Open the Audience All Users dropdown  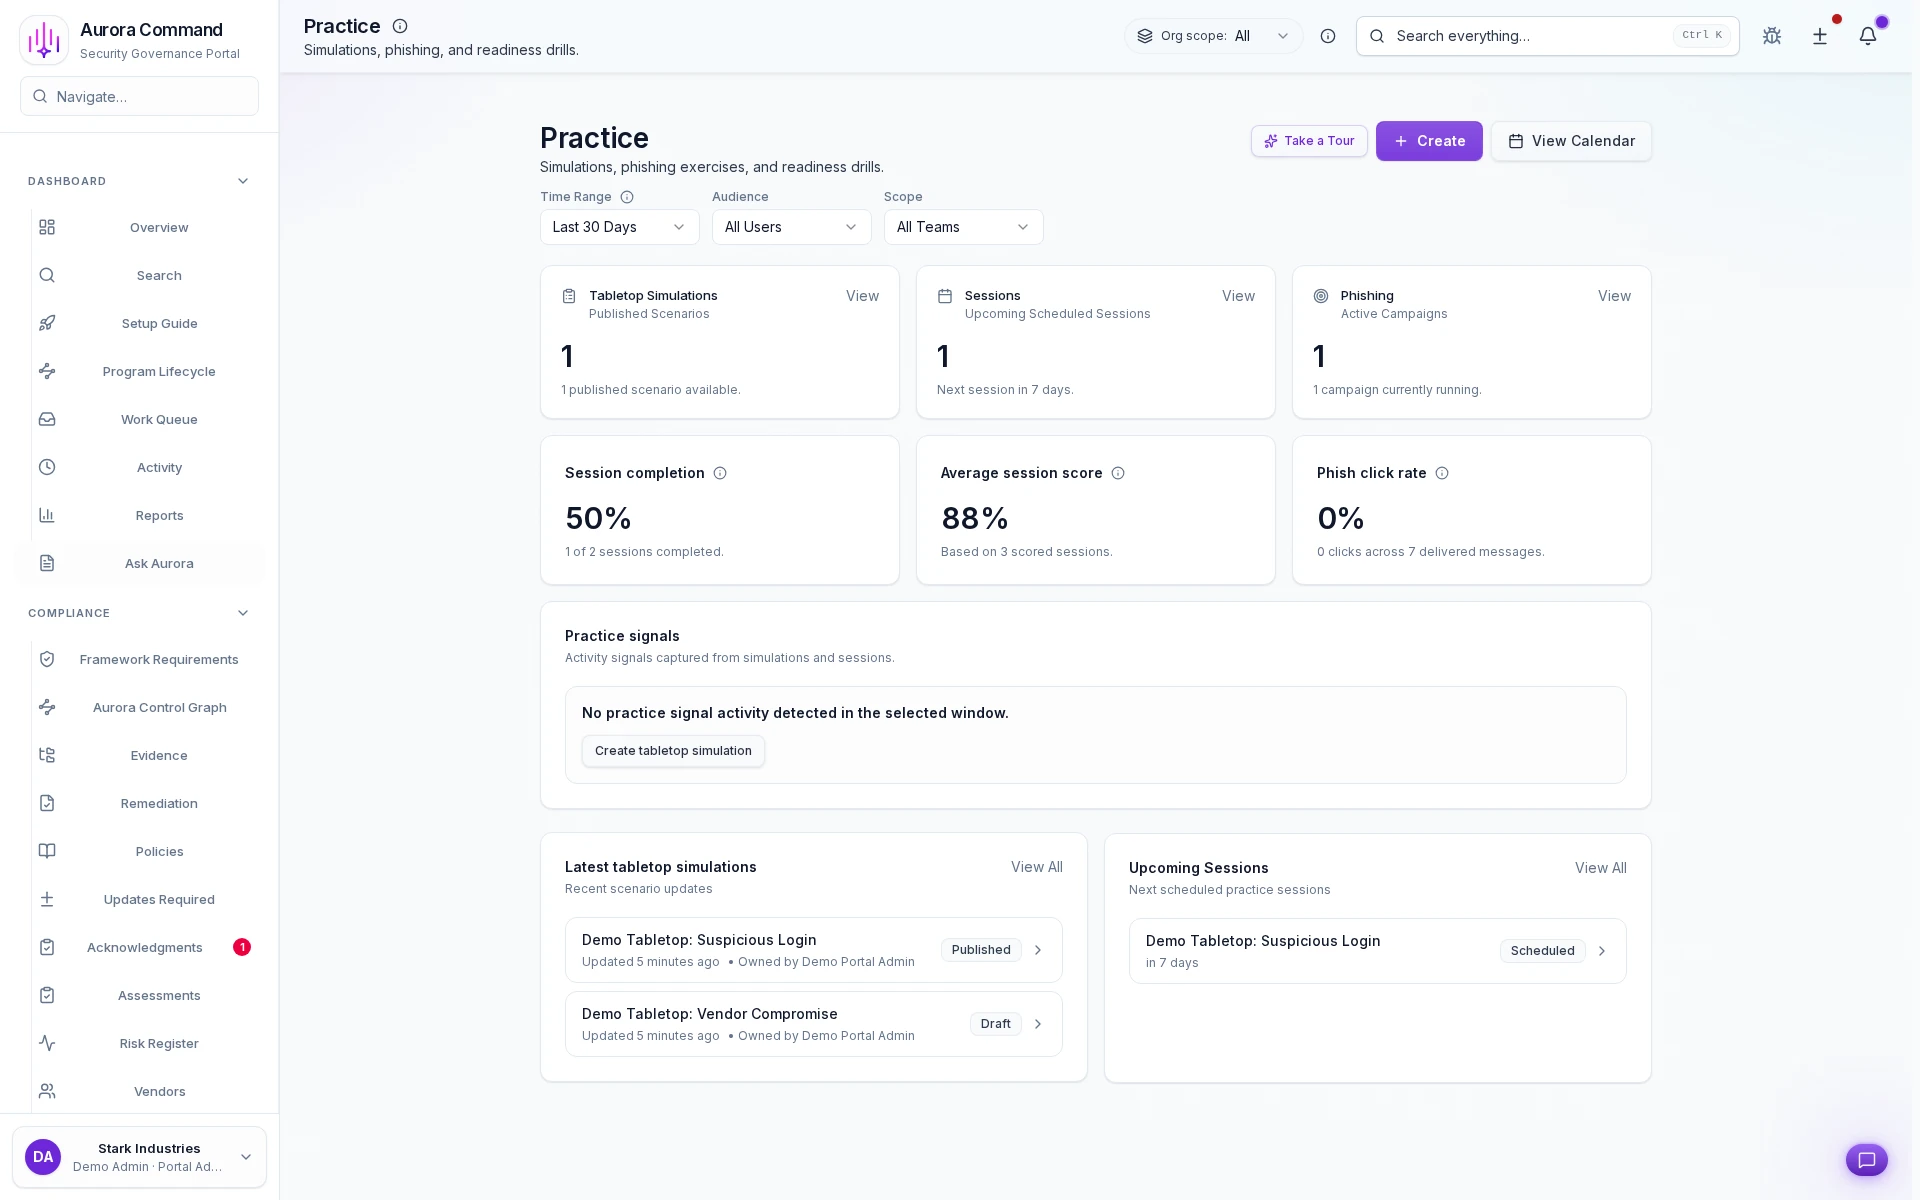791,227
